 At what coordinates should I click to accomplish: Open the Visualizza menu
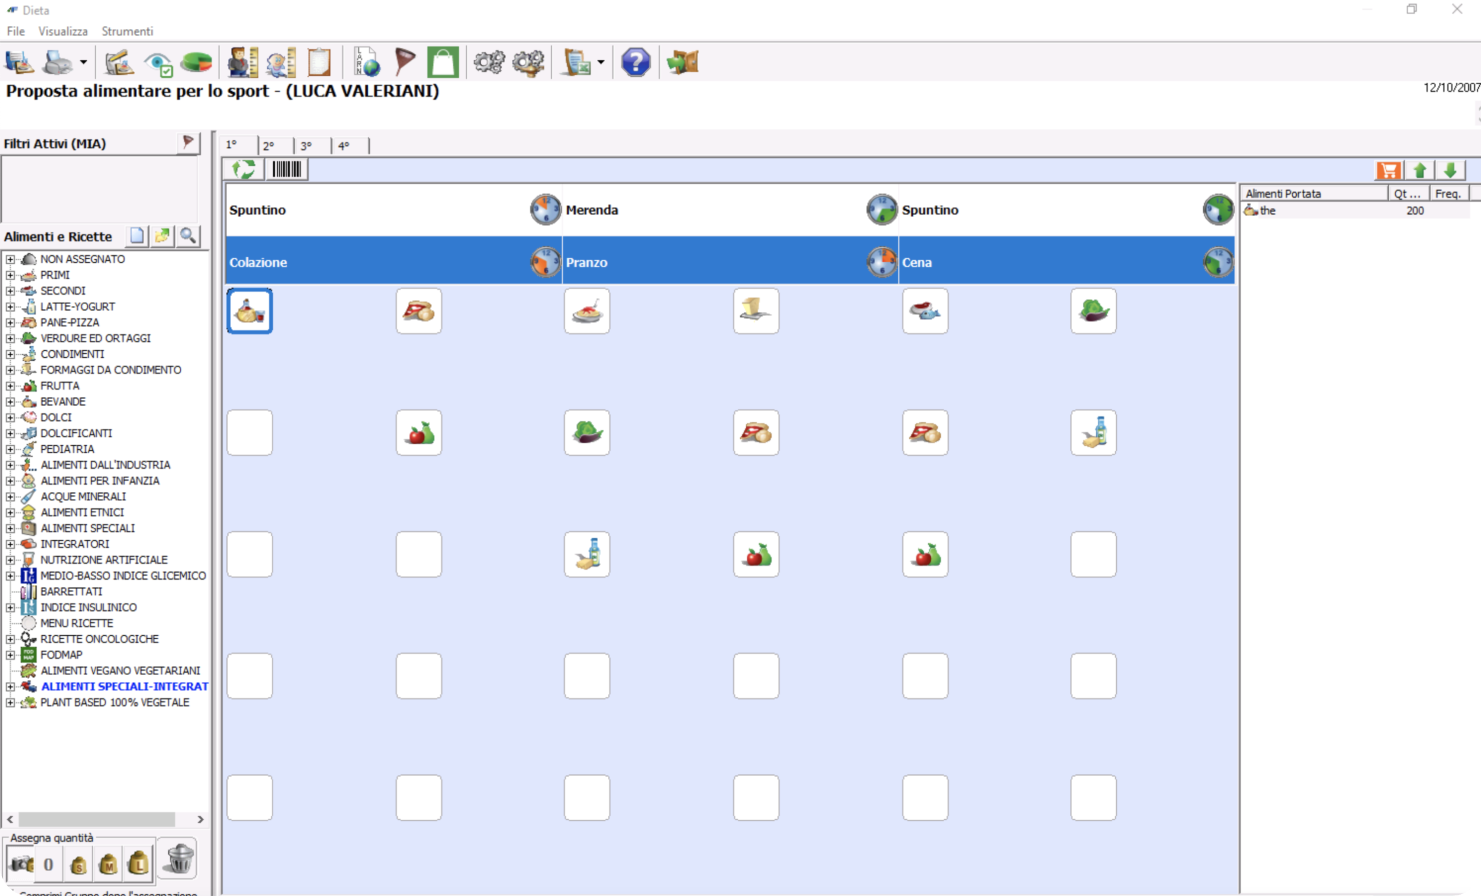coord(63,31)
